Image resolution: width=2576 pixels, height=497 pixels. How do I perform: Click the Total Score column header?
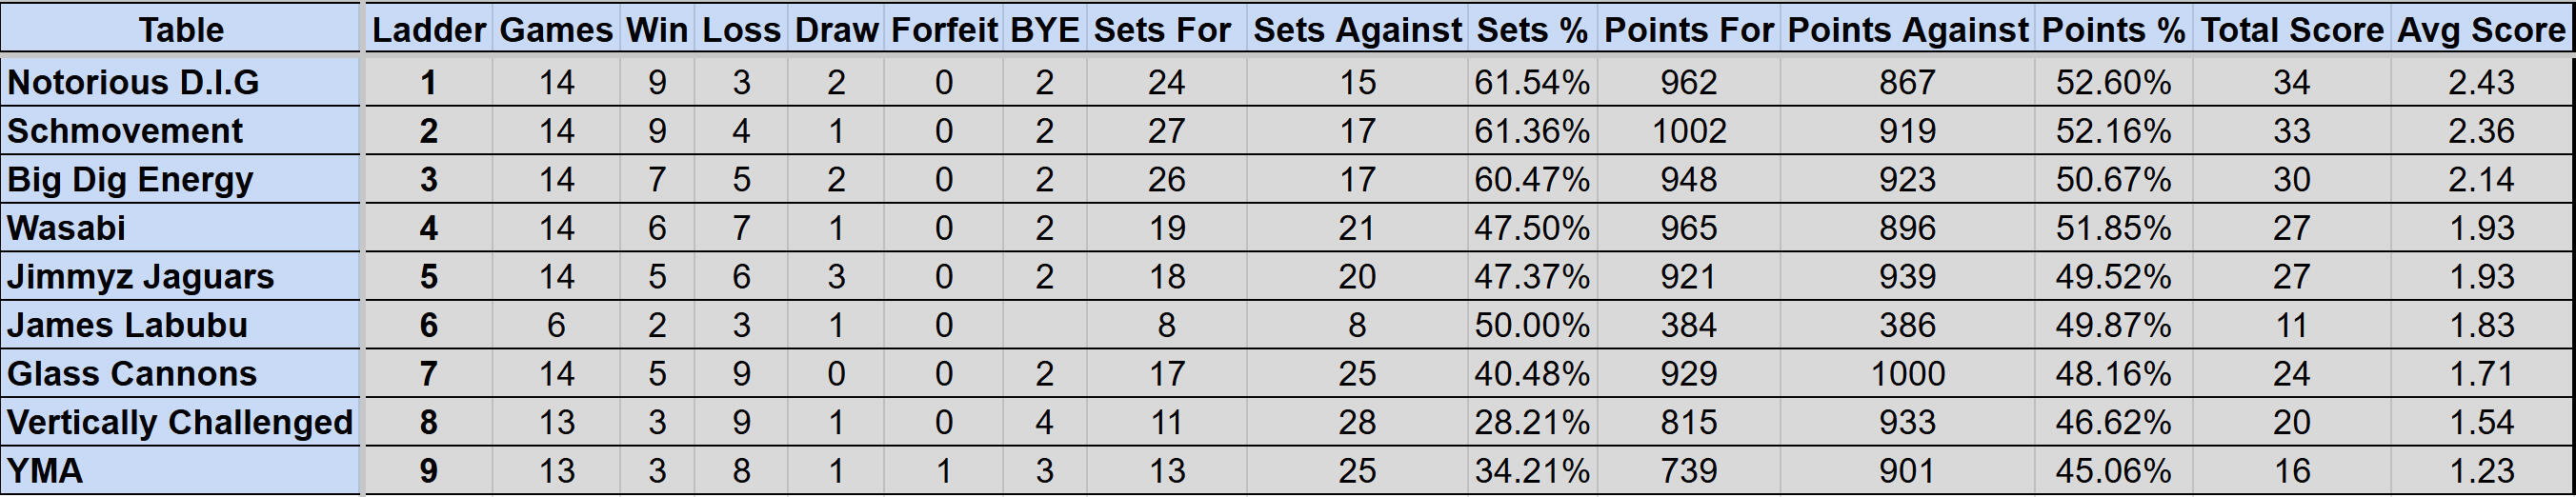2291,29
